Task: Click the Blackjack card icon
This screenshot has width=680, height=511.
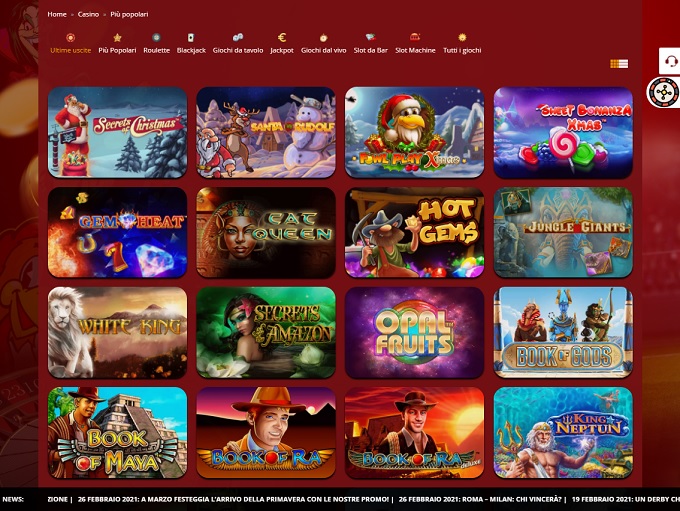Action: 191,37
